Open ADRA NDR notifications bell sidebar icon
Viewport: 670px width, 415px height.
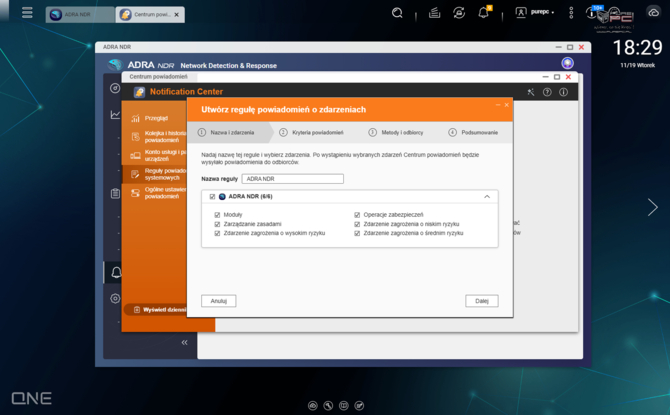click(116, 273)
